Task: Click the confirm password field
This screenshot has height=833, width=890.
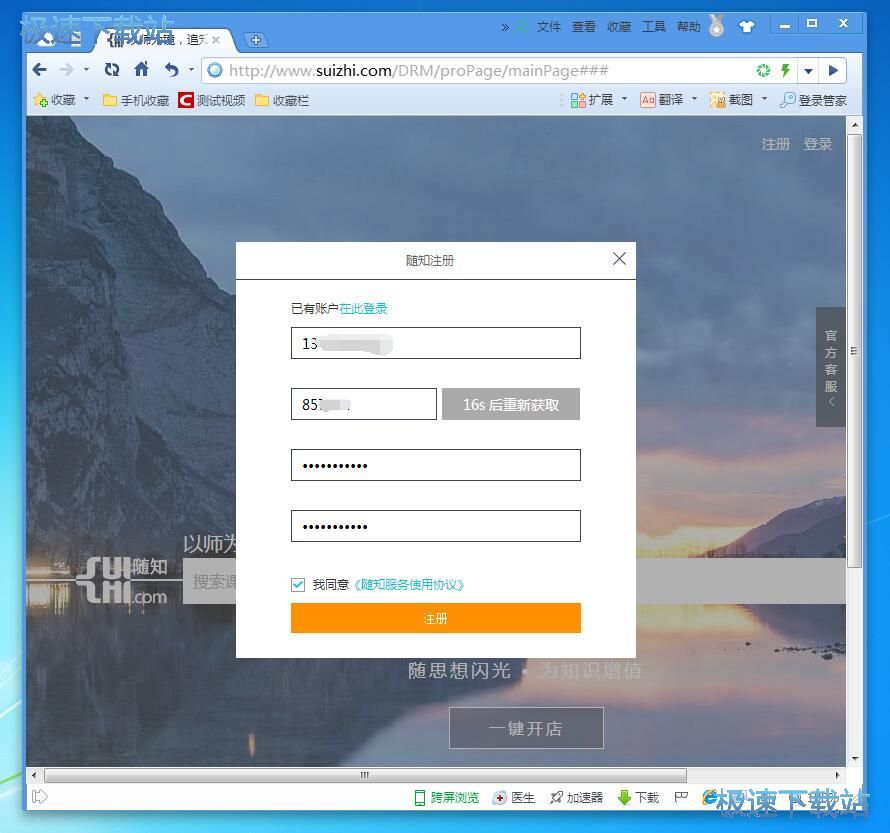Action: 435,525
